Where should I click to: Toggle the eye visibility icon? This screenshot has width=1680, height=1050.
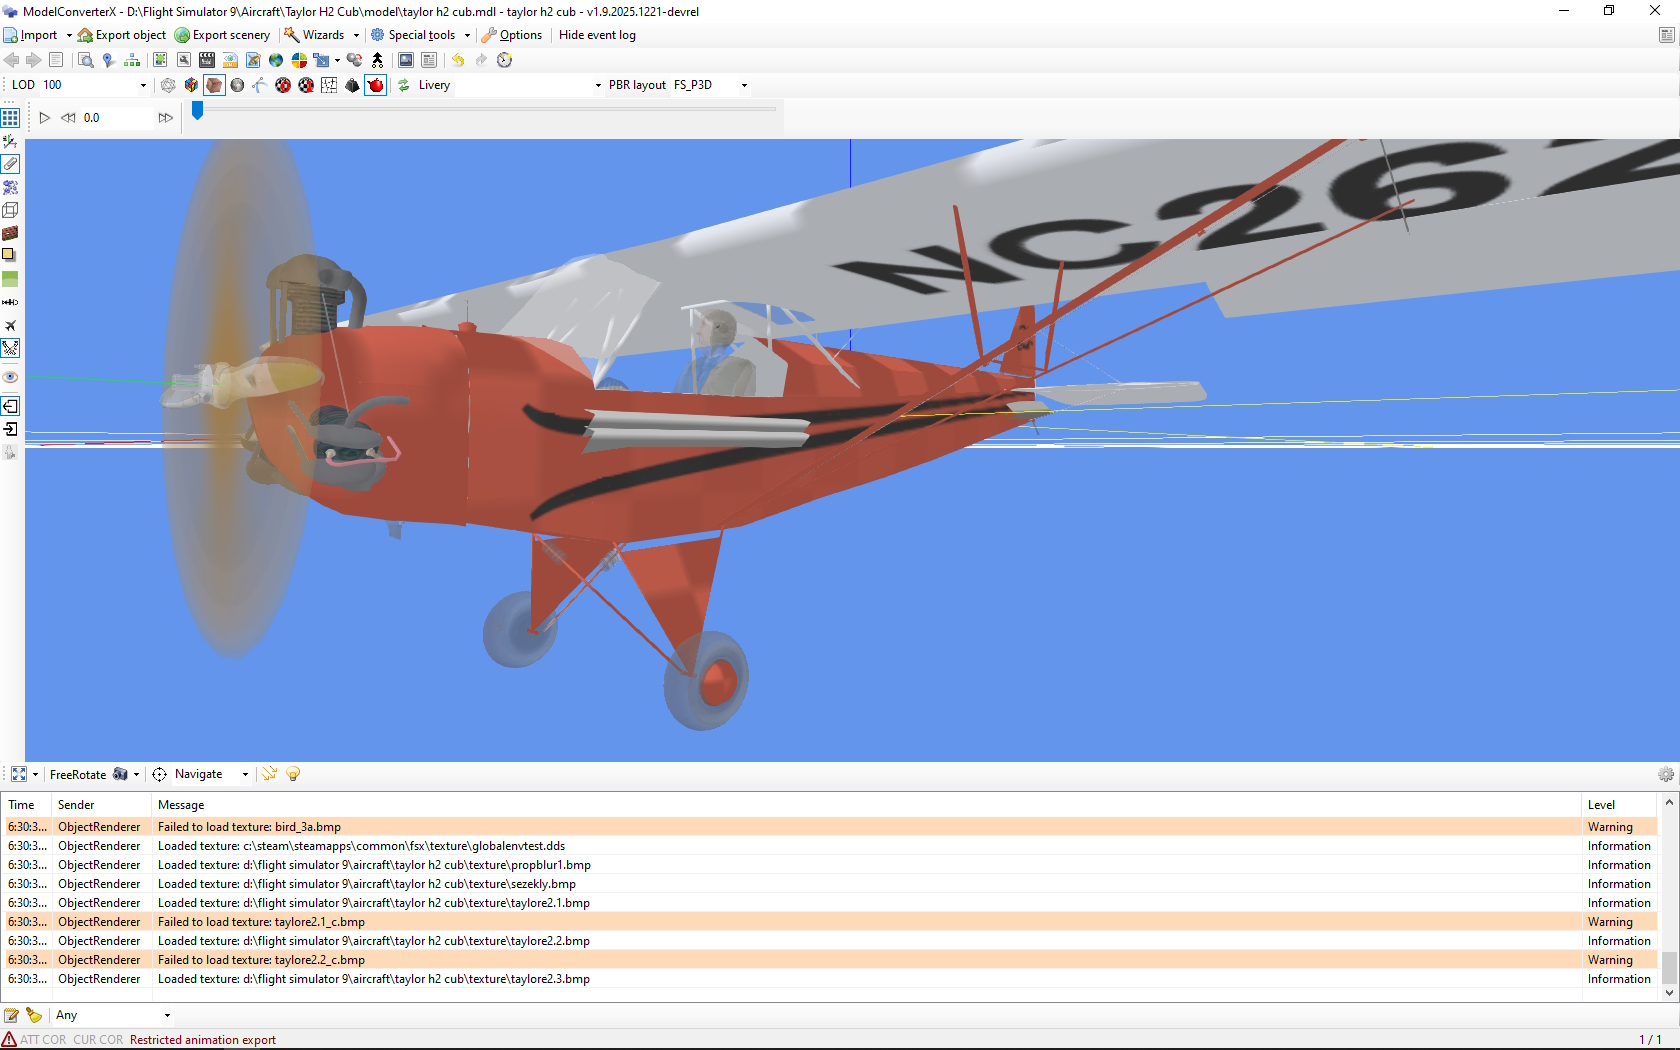click(10, 377)
